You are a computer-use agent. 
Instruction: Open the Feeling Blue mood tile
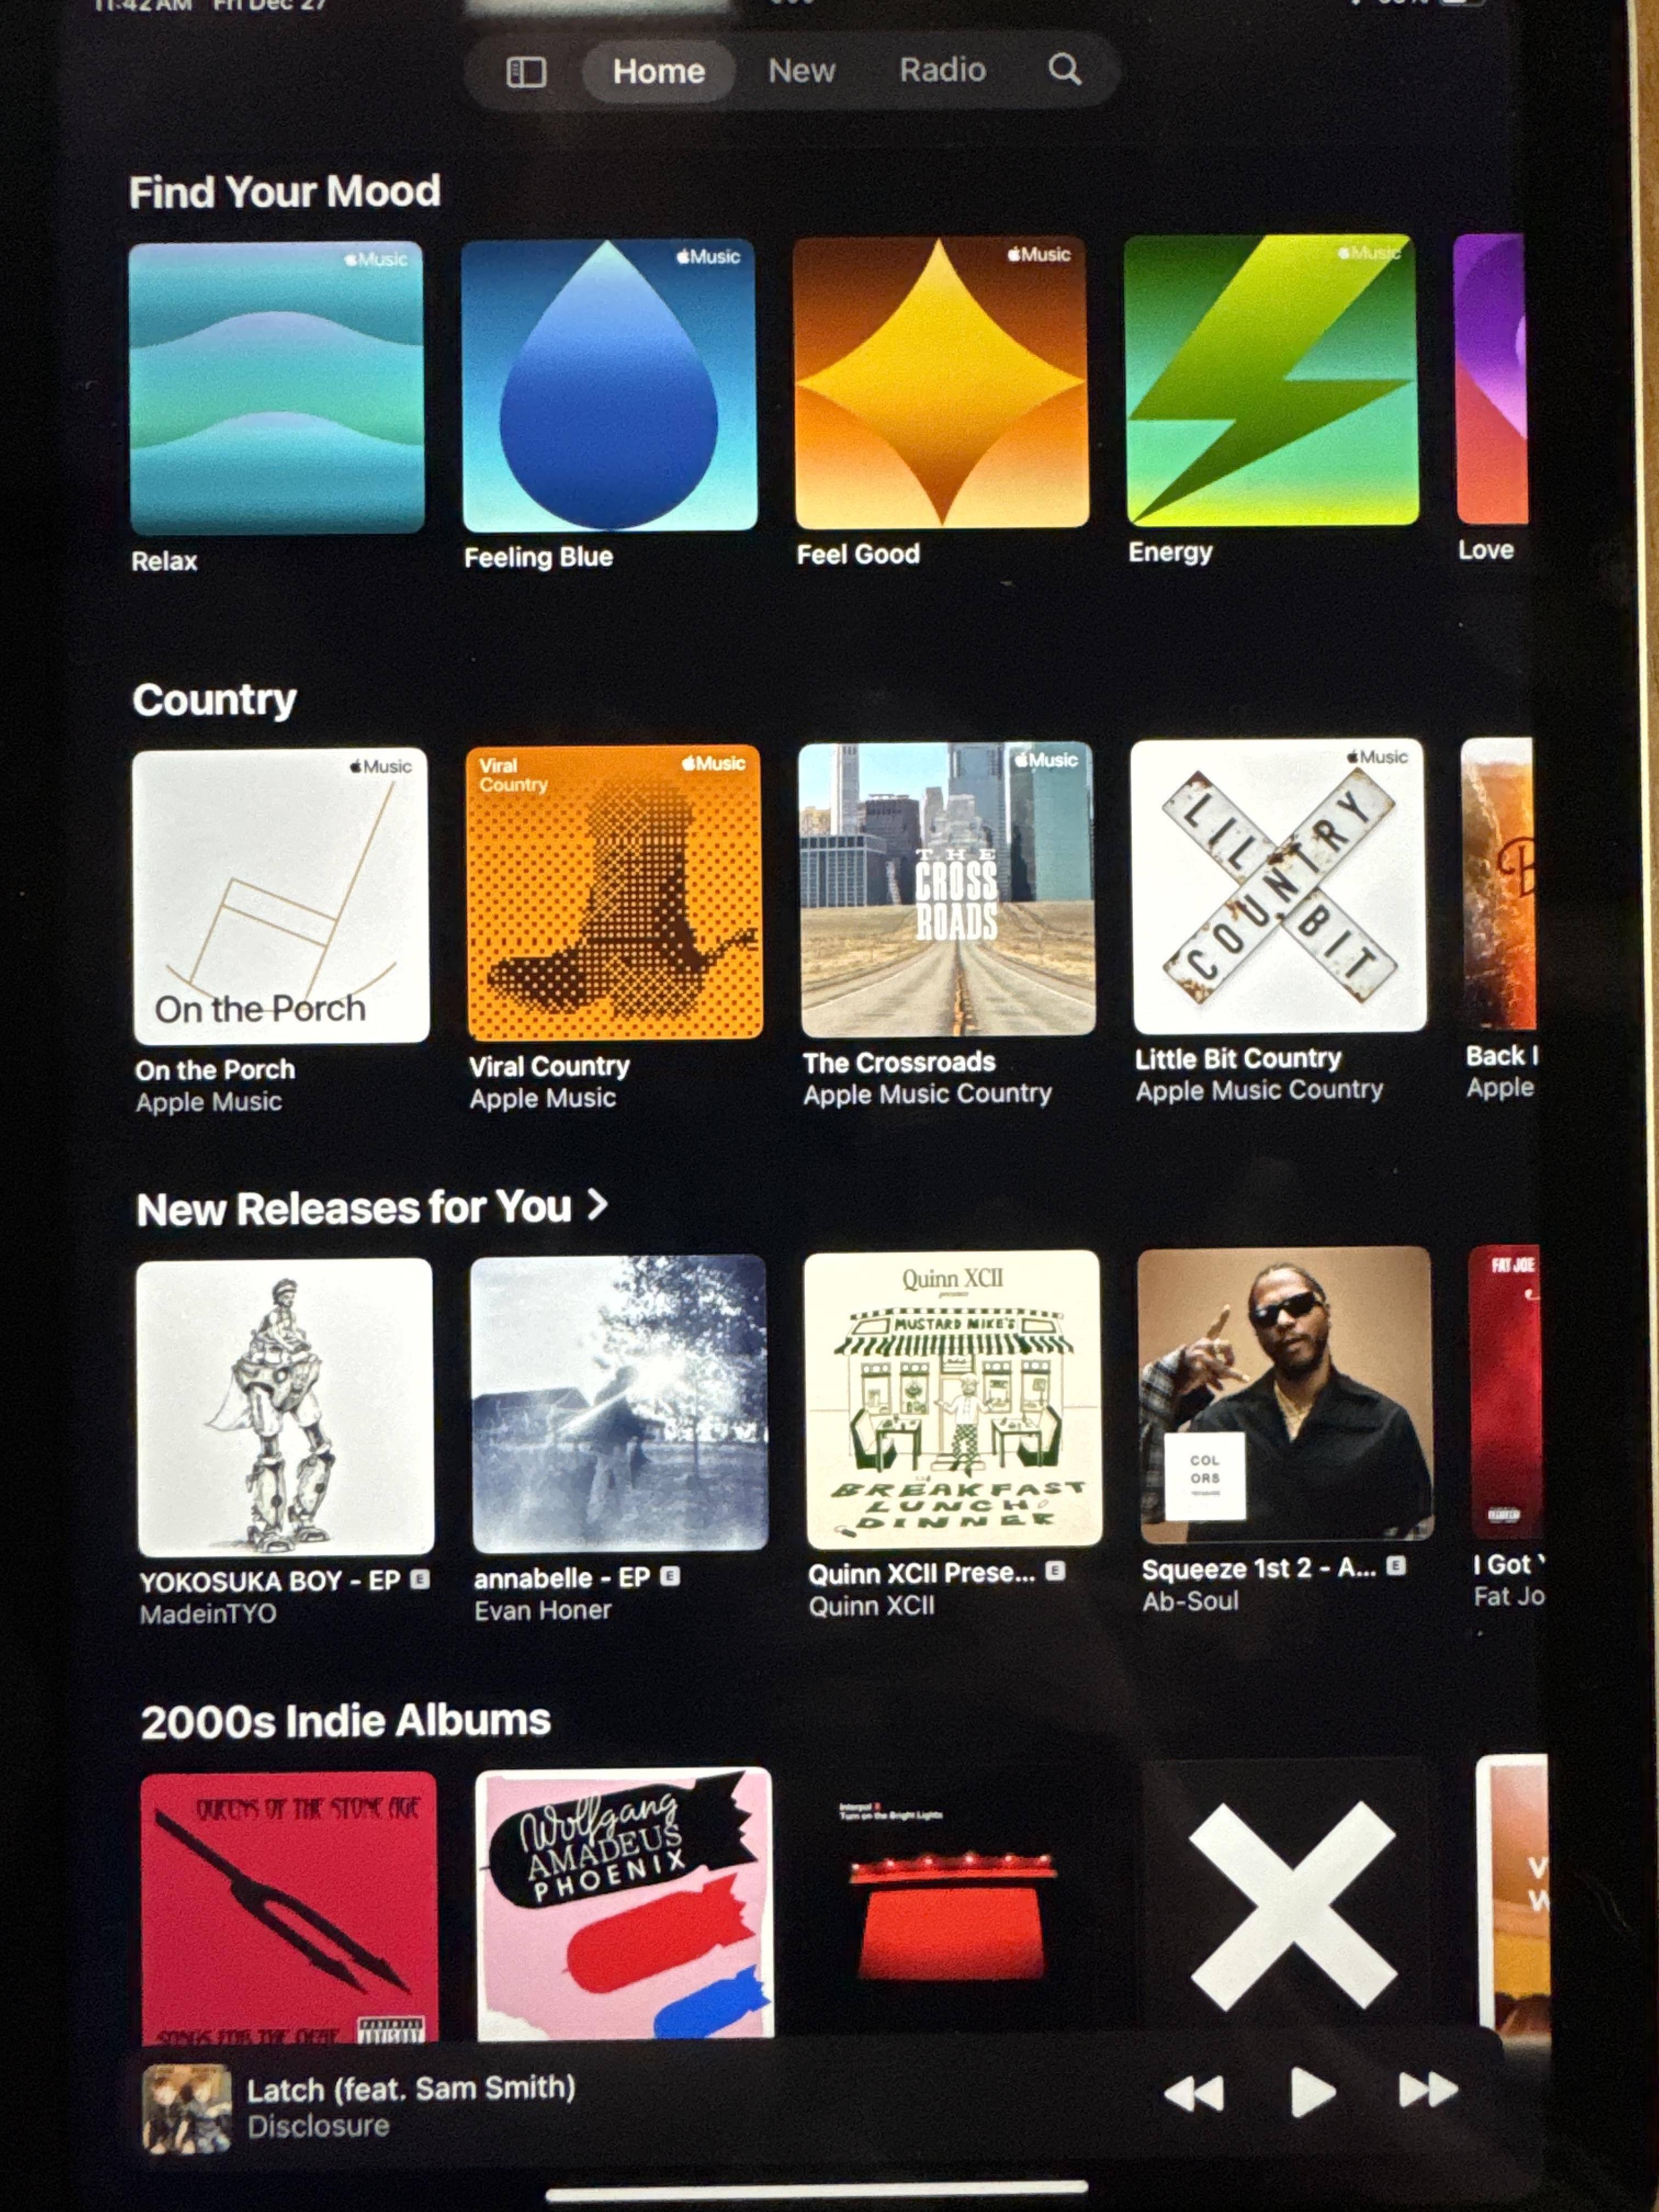click(x=609, y=385)
